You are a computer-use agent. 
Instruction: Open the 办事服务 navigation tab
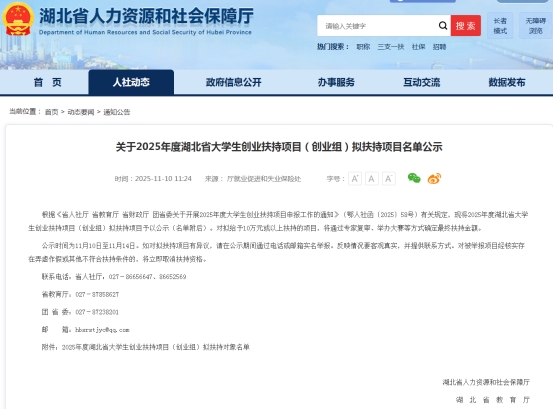tap(336, 83)
